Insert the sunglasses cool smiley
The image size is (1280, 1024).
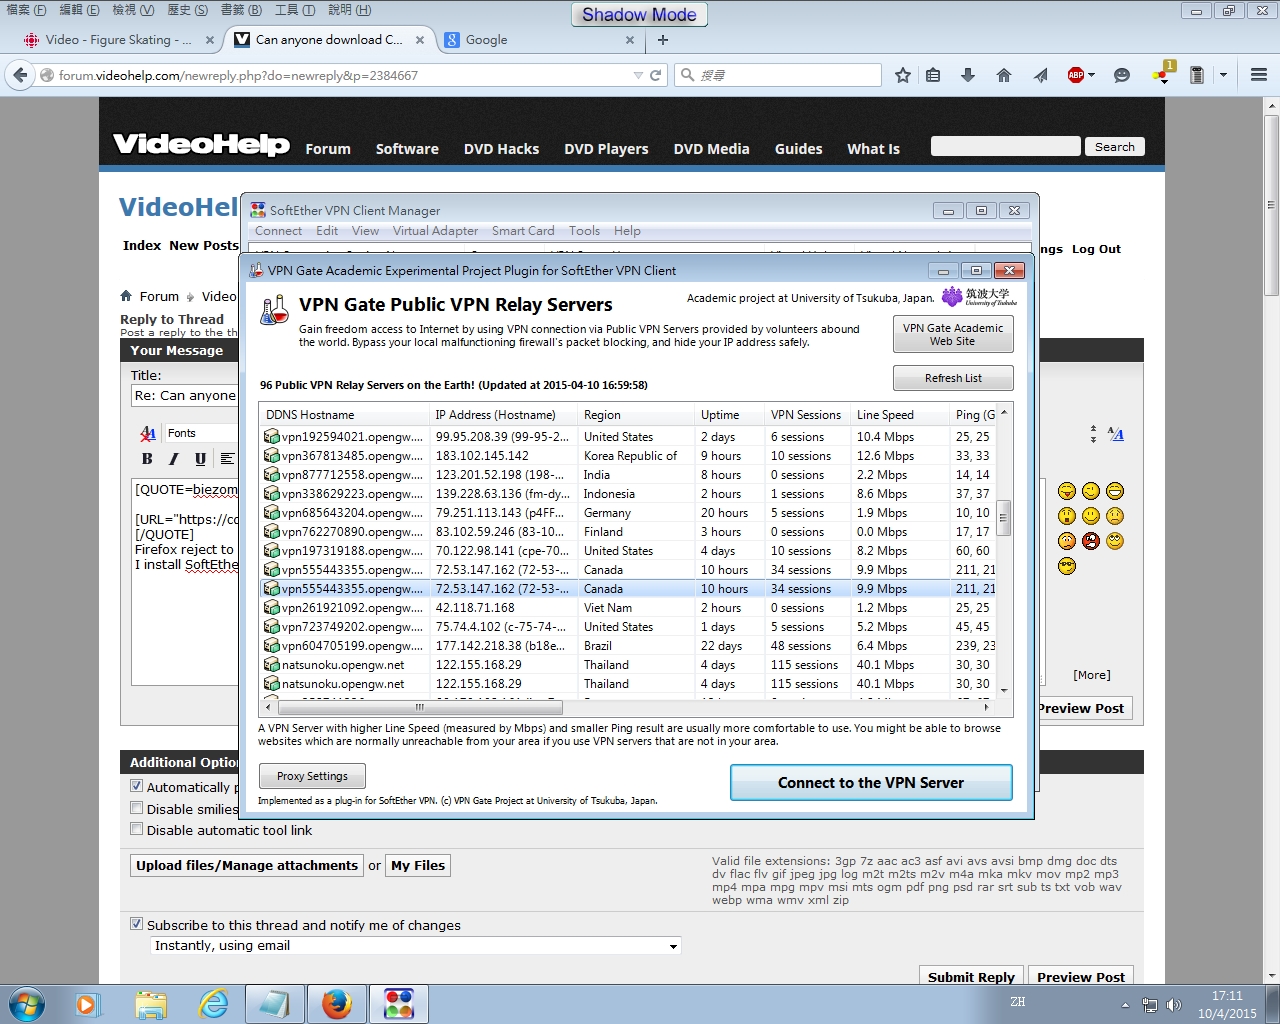1067,566
